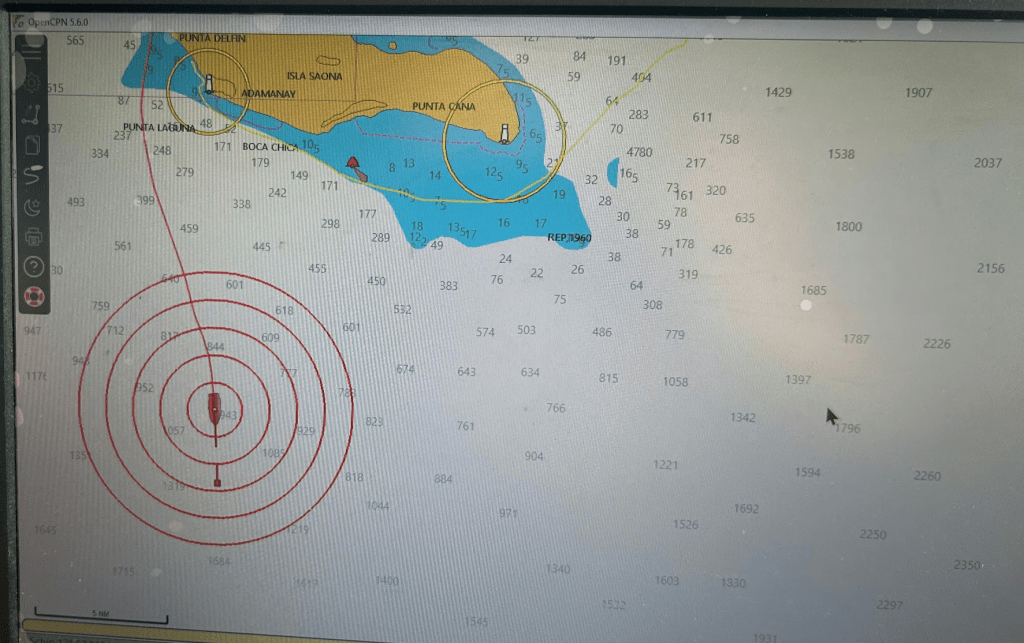Trigger Man Overboard lifebuoy icon
This screenshot has height=643, width=1024.
pos(33,297)
